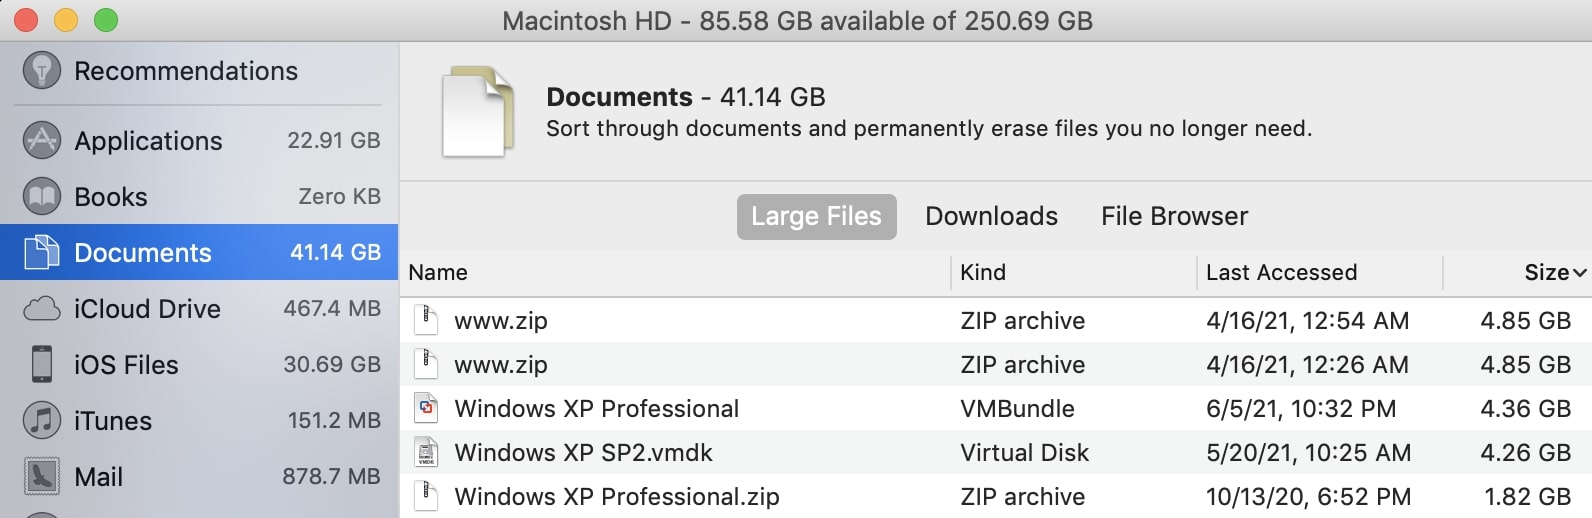Open the File Browser tab
This screenshot has height=518, width=1592.
[1174, 216]
